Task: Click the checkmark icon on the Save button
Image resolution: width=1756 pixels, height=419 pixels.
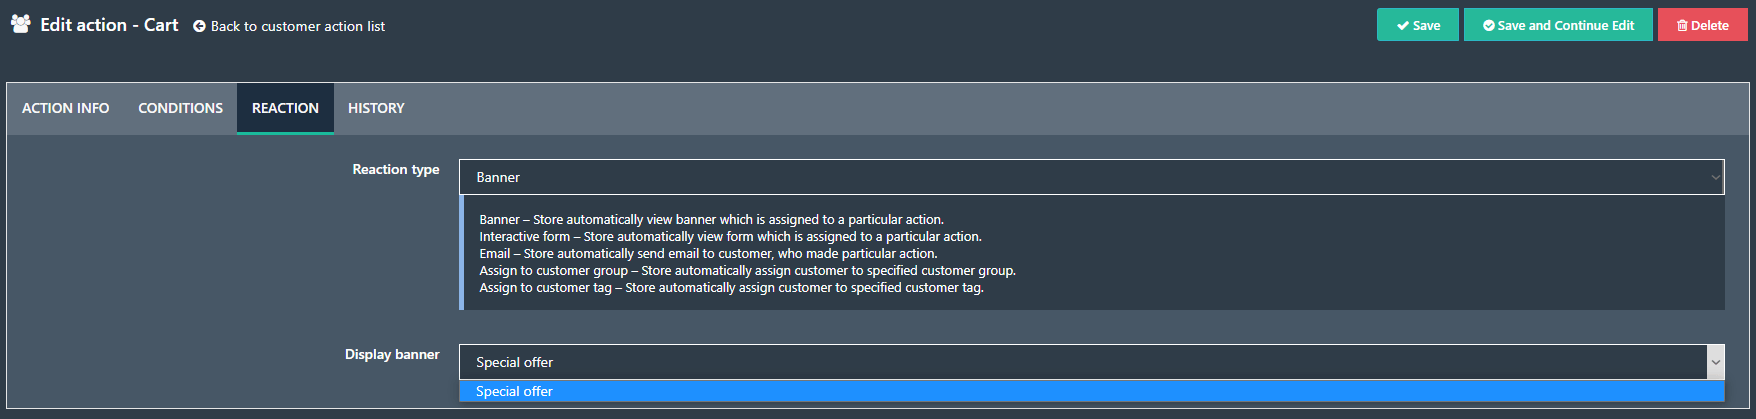Action: pos(1403,26)
